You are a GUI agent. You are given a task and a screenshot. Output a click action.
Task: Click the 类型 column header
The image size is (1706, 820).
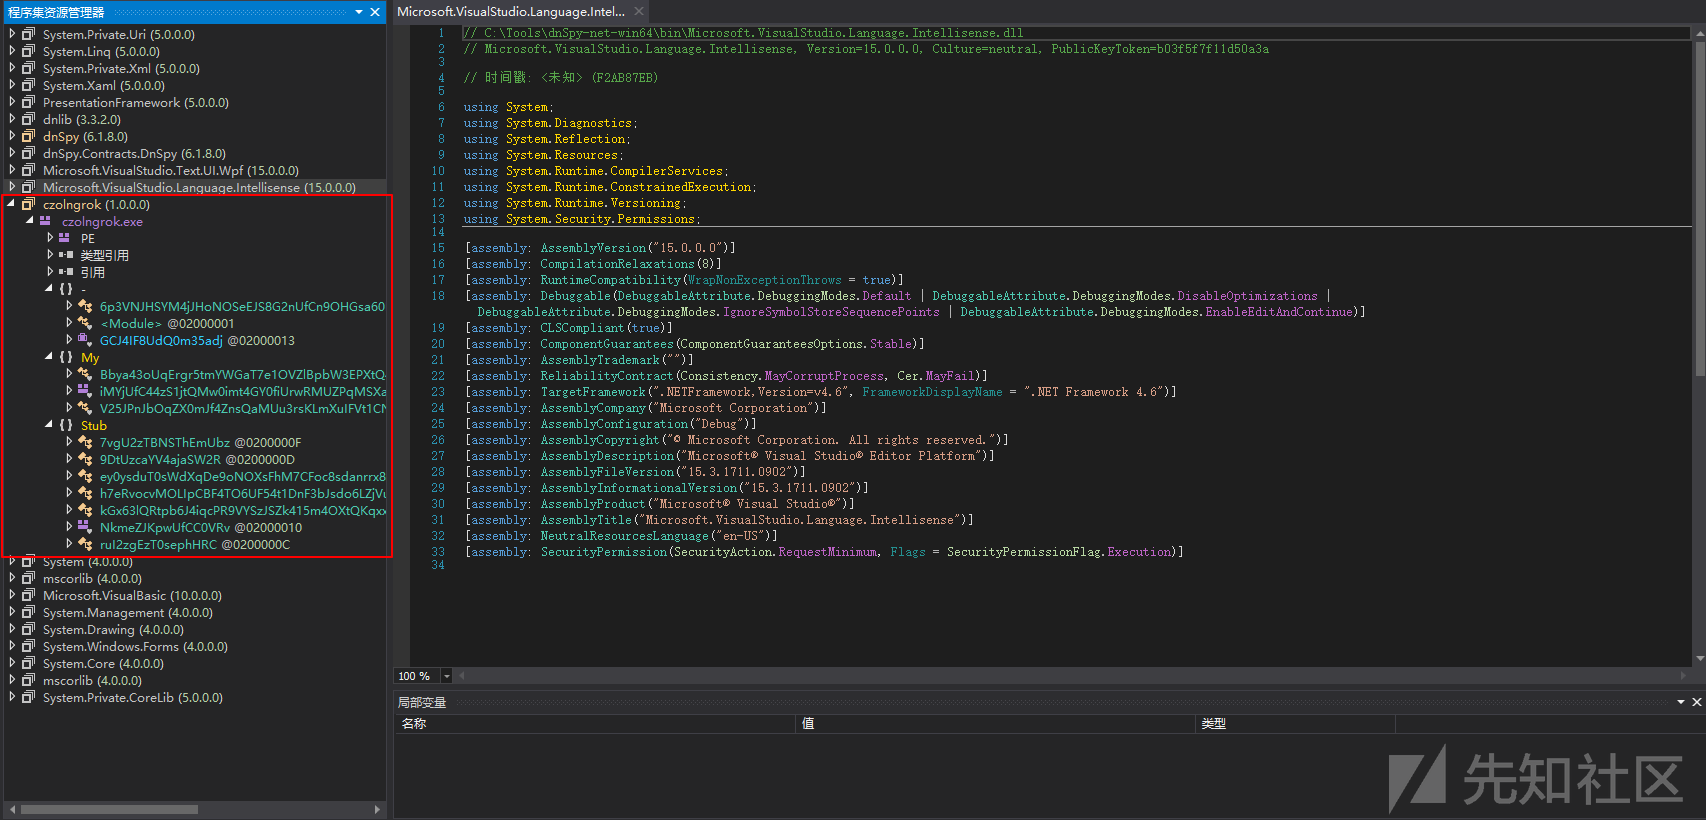tap(1295, 723)
